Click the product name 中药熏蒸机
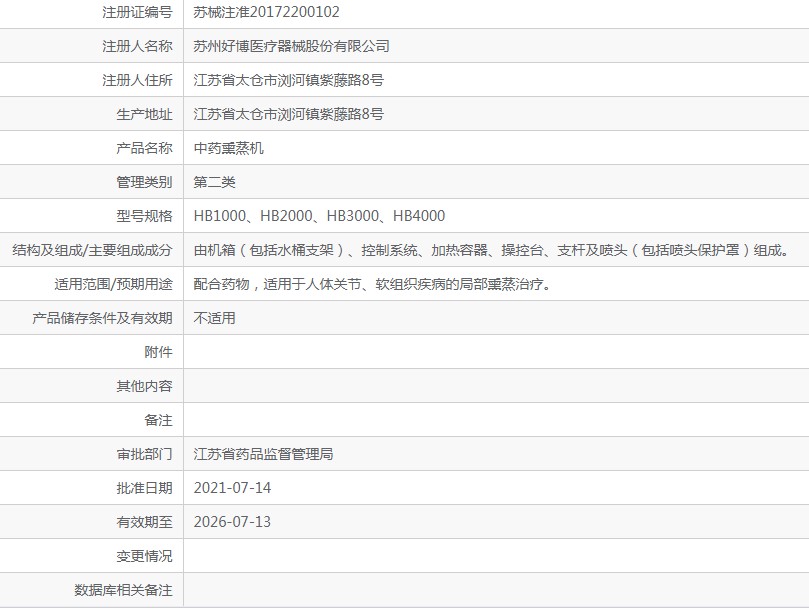Screen dimensions: 809x612 click(229, 148)
